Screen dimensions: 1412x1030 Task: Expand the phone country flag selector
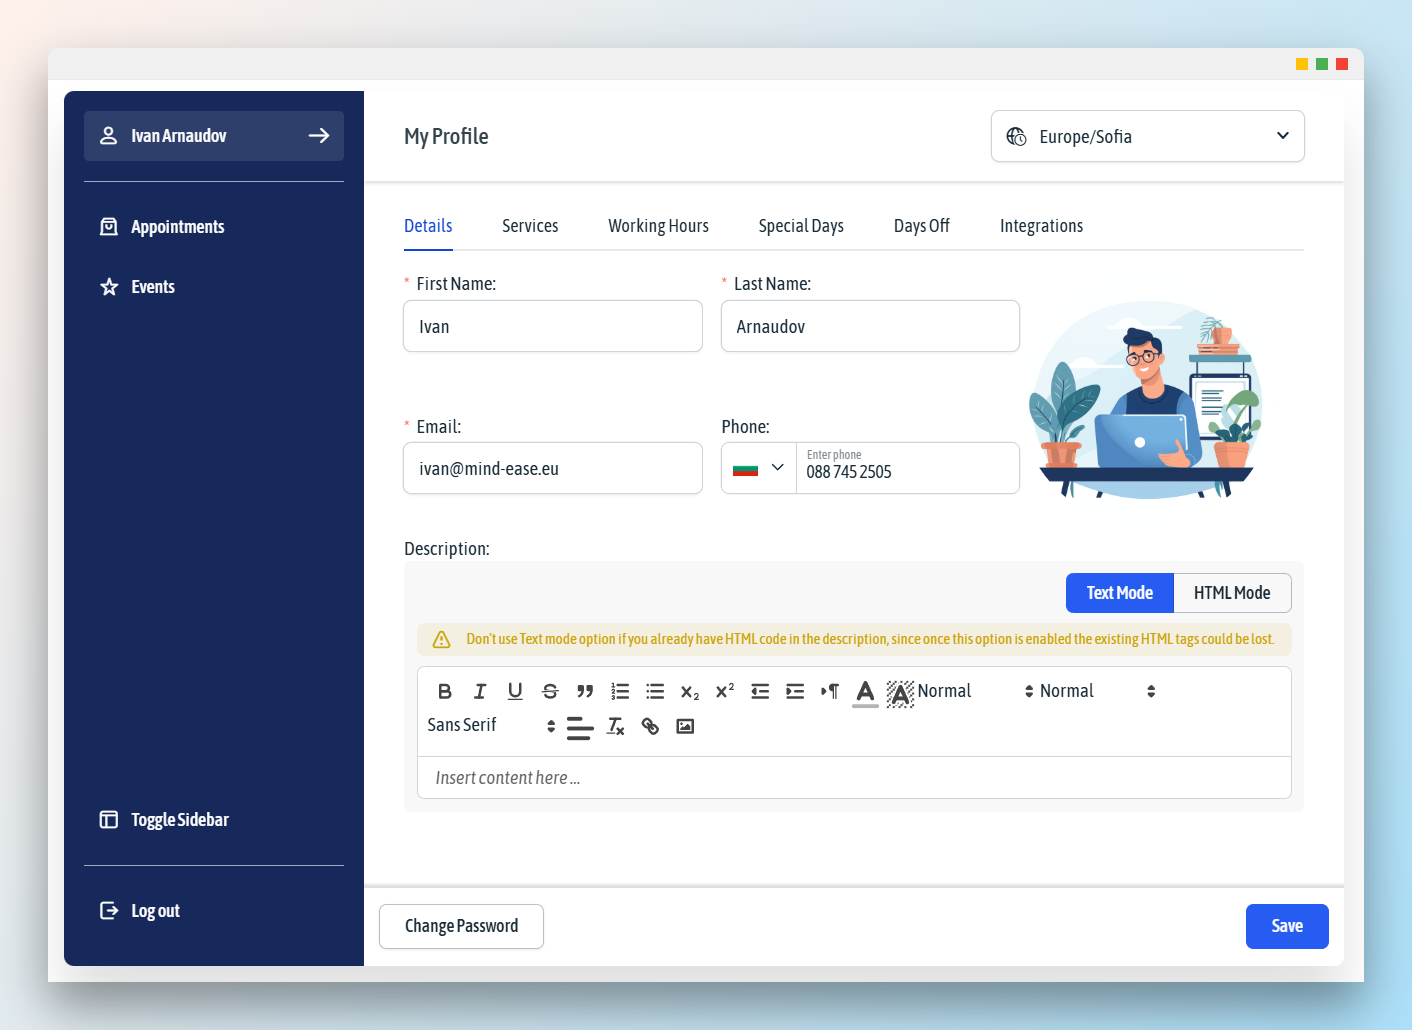(759, 468)
